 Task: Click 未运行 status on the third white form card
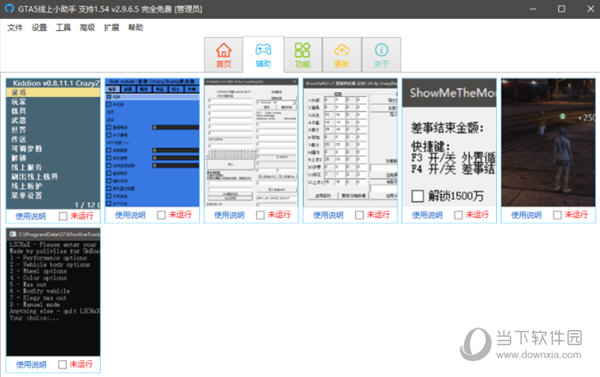coord(279,215)
